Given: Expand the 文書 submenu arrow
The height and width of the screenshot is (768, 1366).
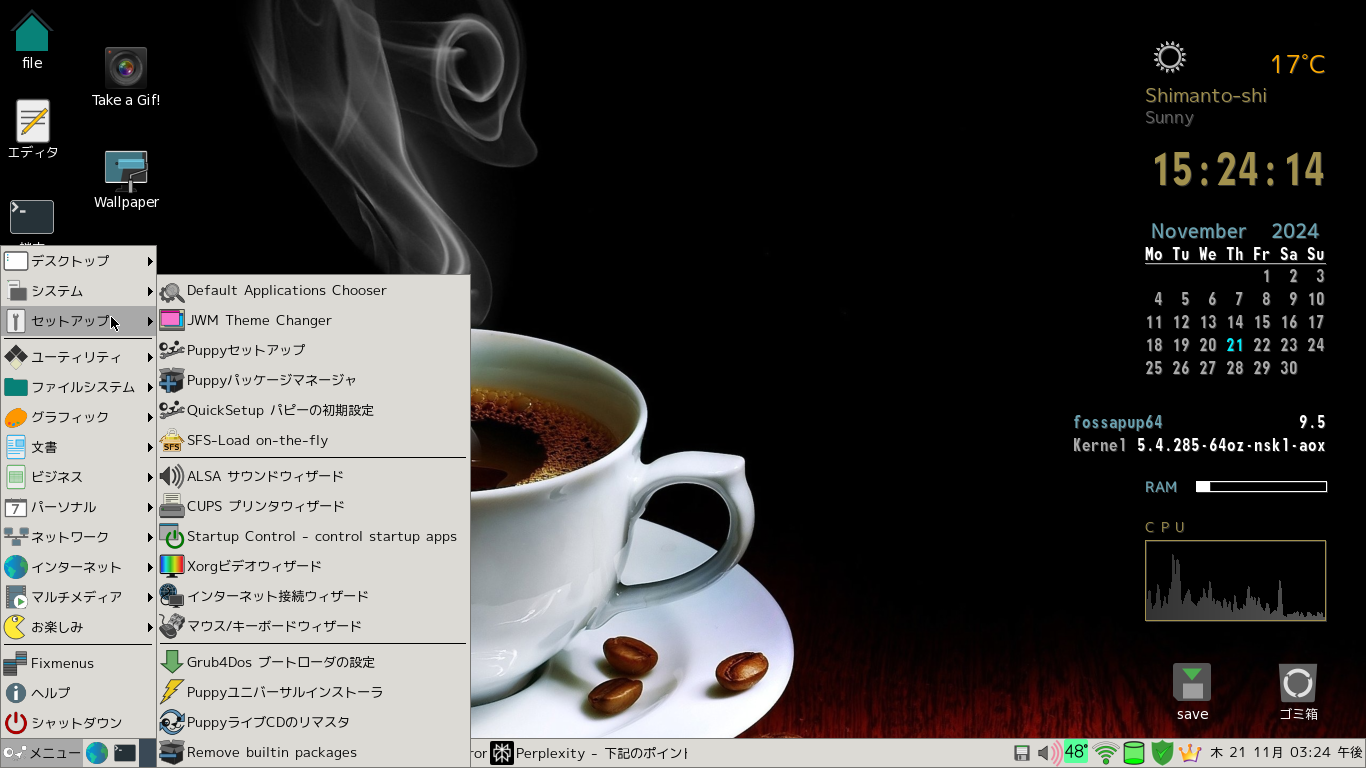Looking at the screenshot, I should [x=150, y=447].
